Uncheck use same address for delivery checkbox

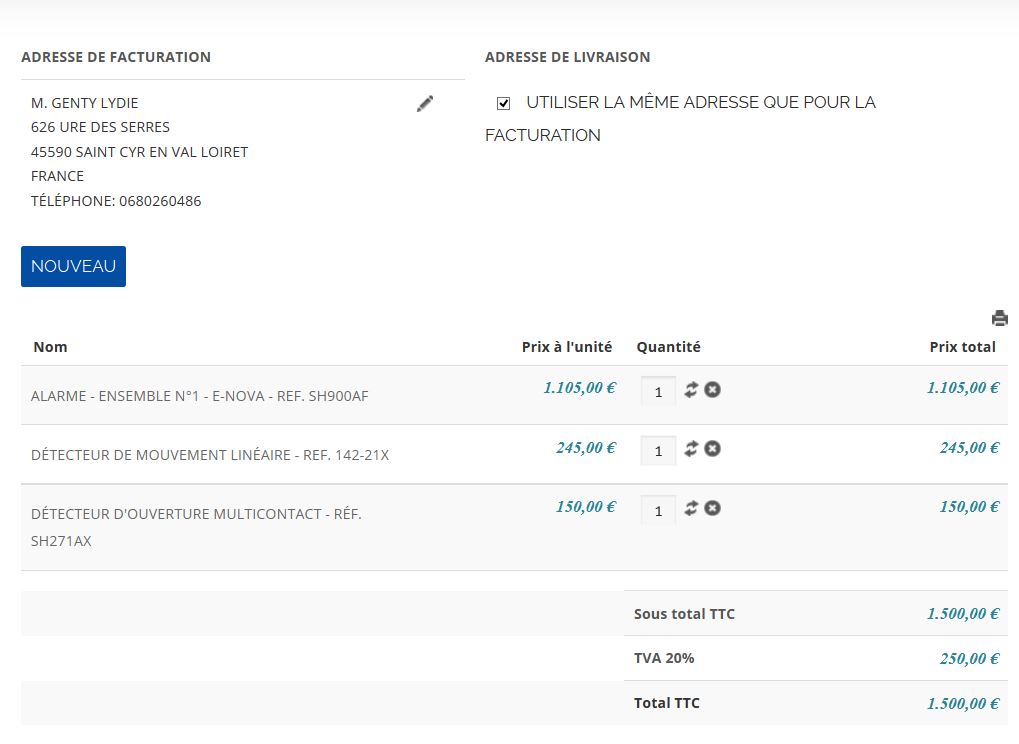pyautogui.click(x=504, y=103)
